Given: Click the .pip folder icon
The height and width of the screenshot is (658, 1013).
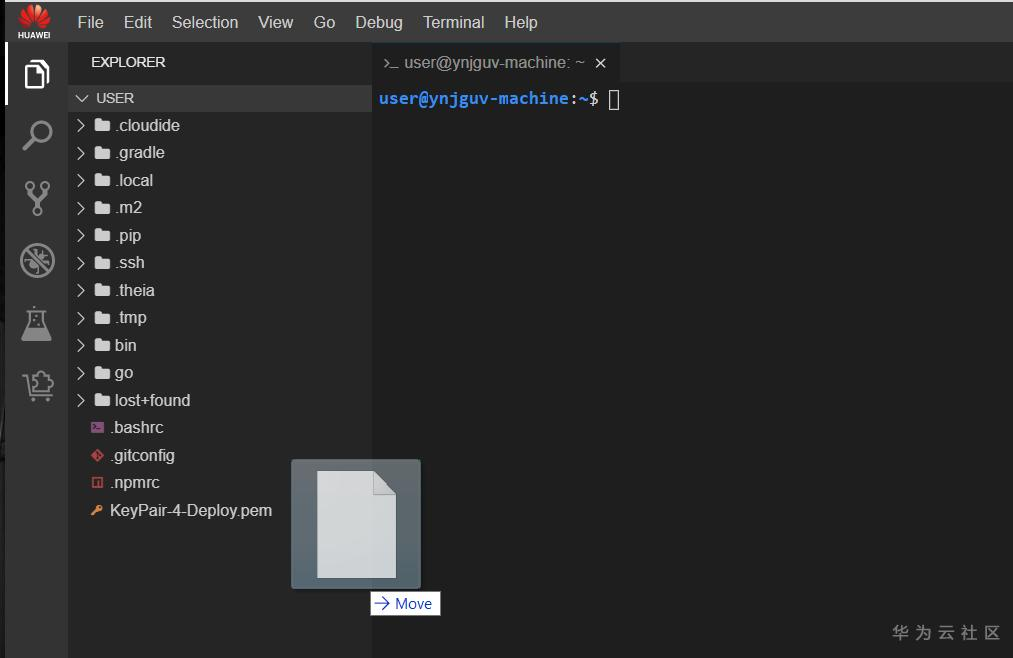Looking at the screenshot, I should point(102,235).
